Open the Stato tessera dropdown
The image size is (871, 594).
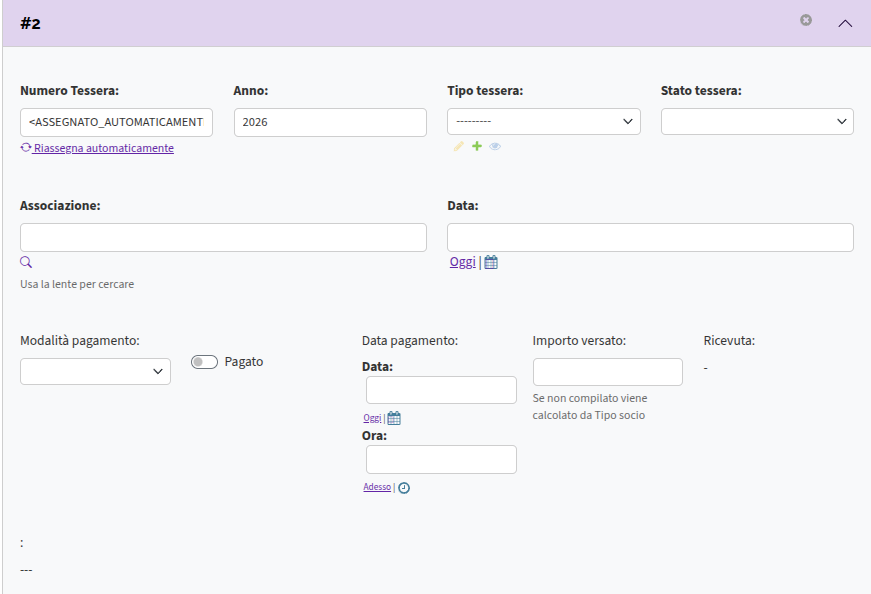757,122
